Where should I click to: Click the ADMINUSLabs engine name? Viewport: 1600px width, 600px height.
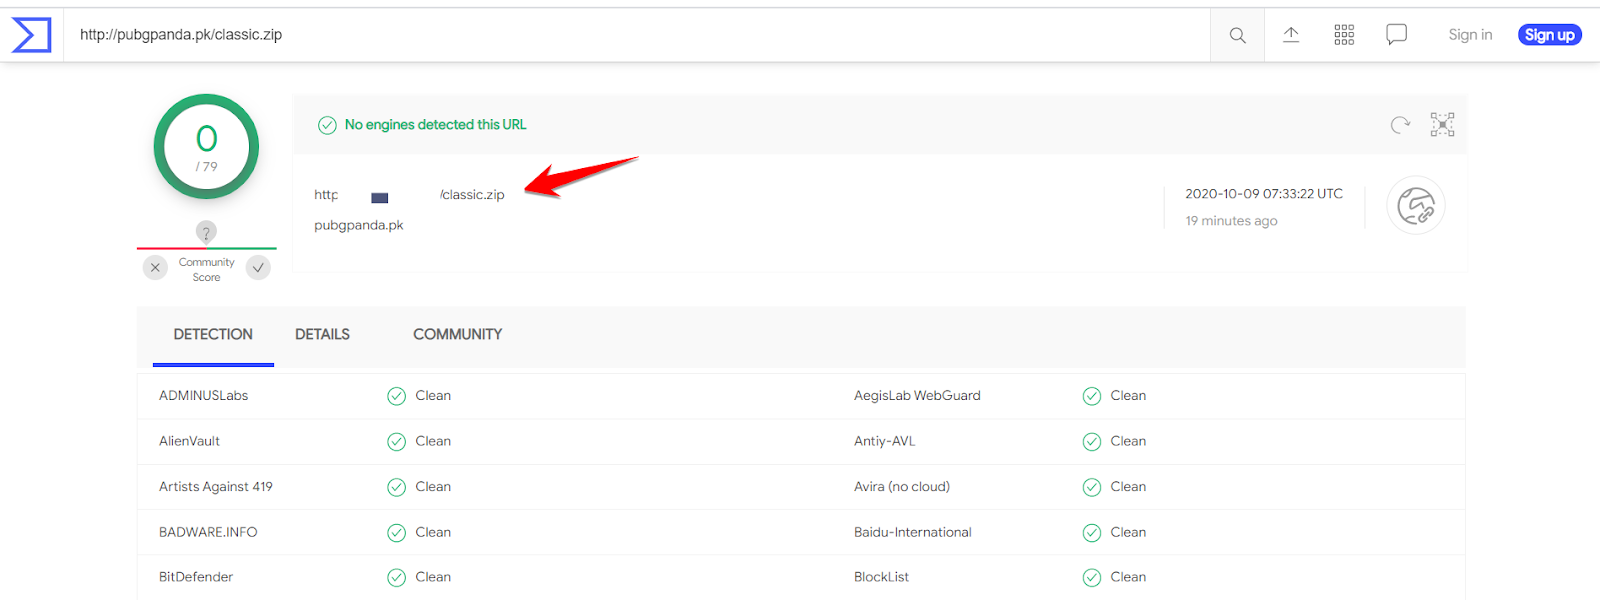[x=203, y=396]
